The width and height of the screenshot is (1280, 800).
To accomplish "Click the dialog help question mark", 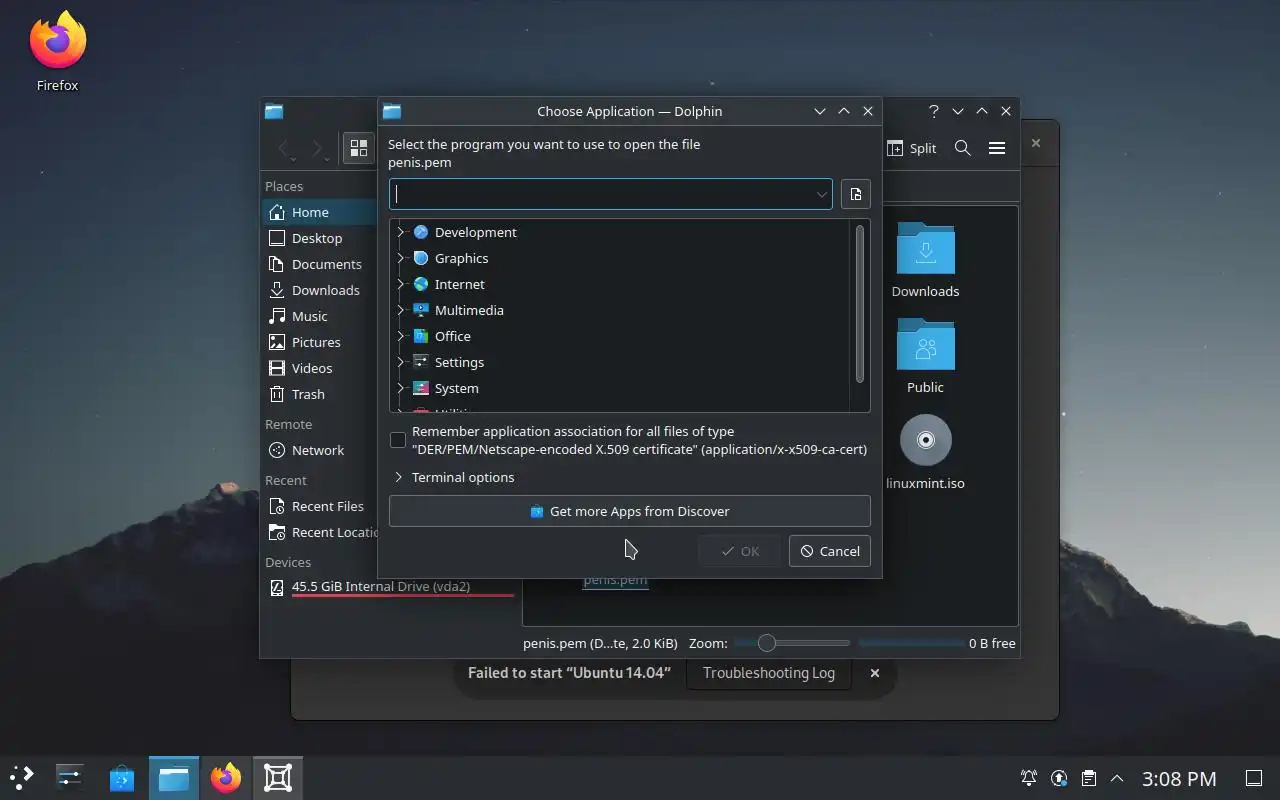I will tap(934, 111).
